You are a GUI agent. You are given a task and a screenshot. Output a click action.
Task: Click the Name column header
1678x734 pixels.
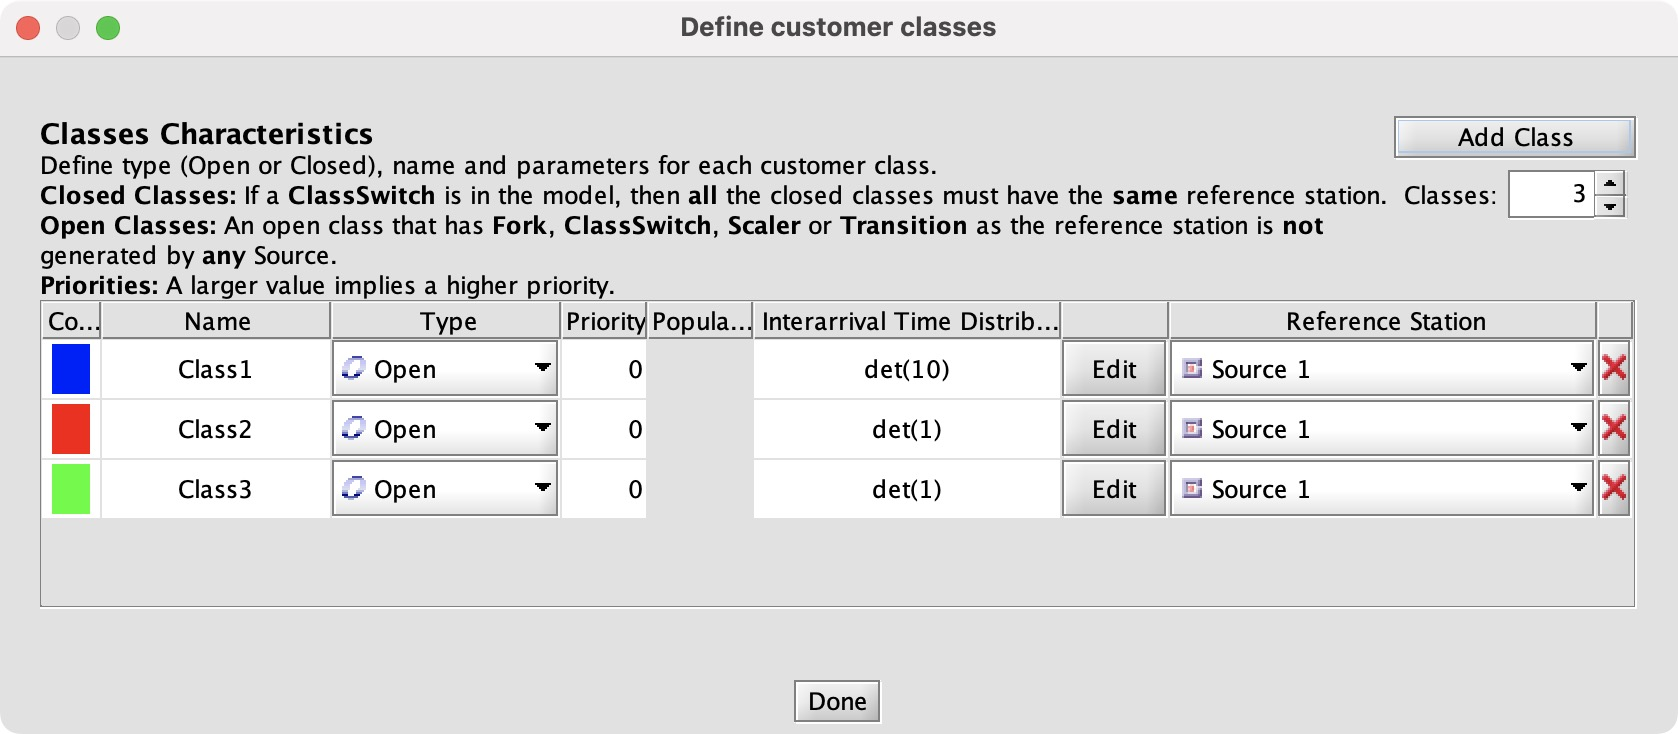coord(216,321)
